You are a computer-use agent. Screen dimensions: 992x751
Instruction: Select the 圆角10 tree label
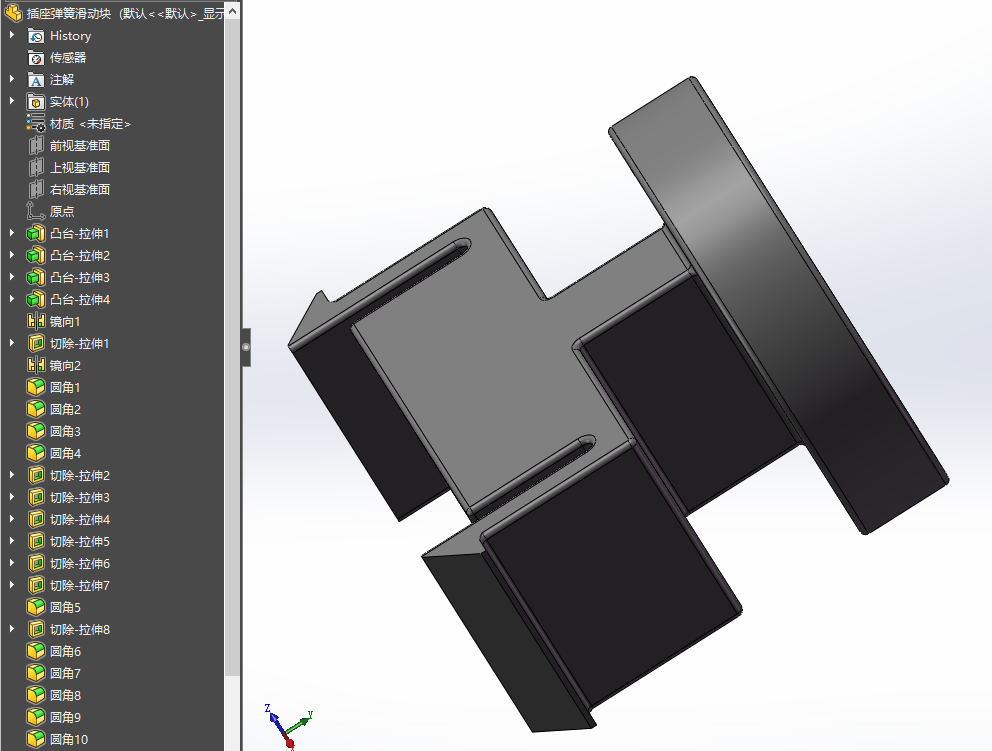pyautogui.click(x=69, y=740)
